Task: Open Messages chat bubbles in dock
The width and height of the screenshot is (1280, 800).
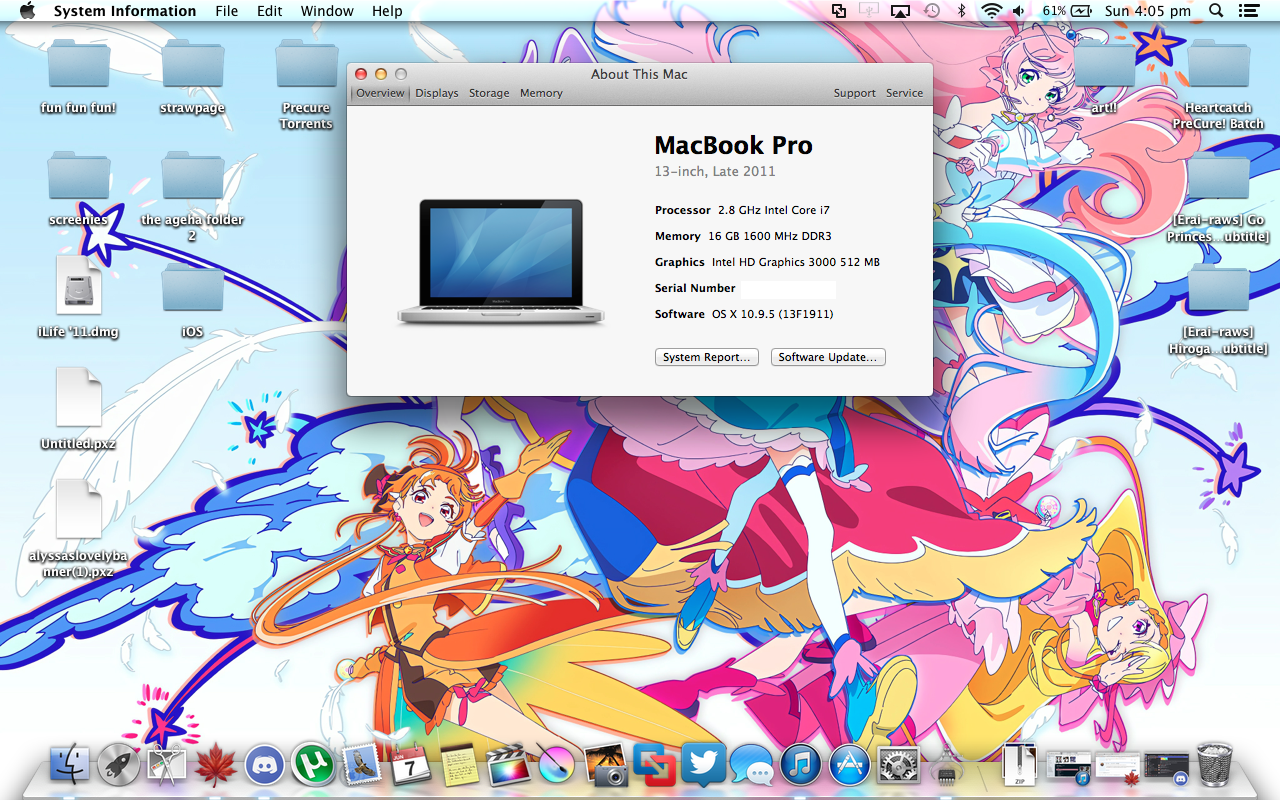Action: (x=751, y=765)
